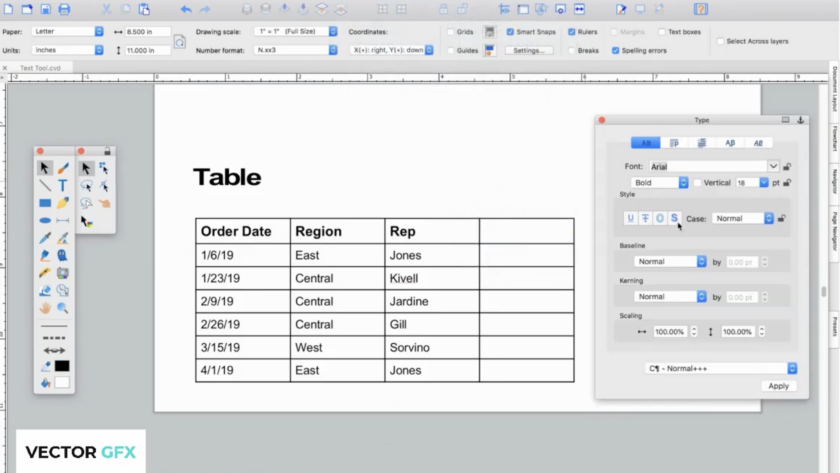This screenshot has height=473, width=840.
Task: Toggle outline style in Type panel
Action: (x=659, y=218)
